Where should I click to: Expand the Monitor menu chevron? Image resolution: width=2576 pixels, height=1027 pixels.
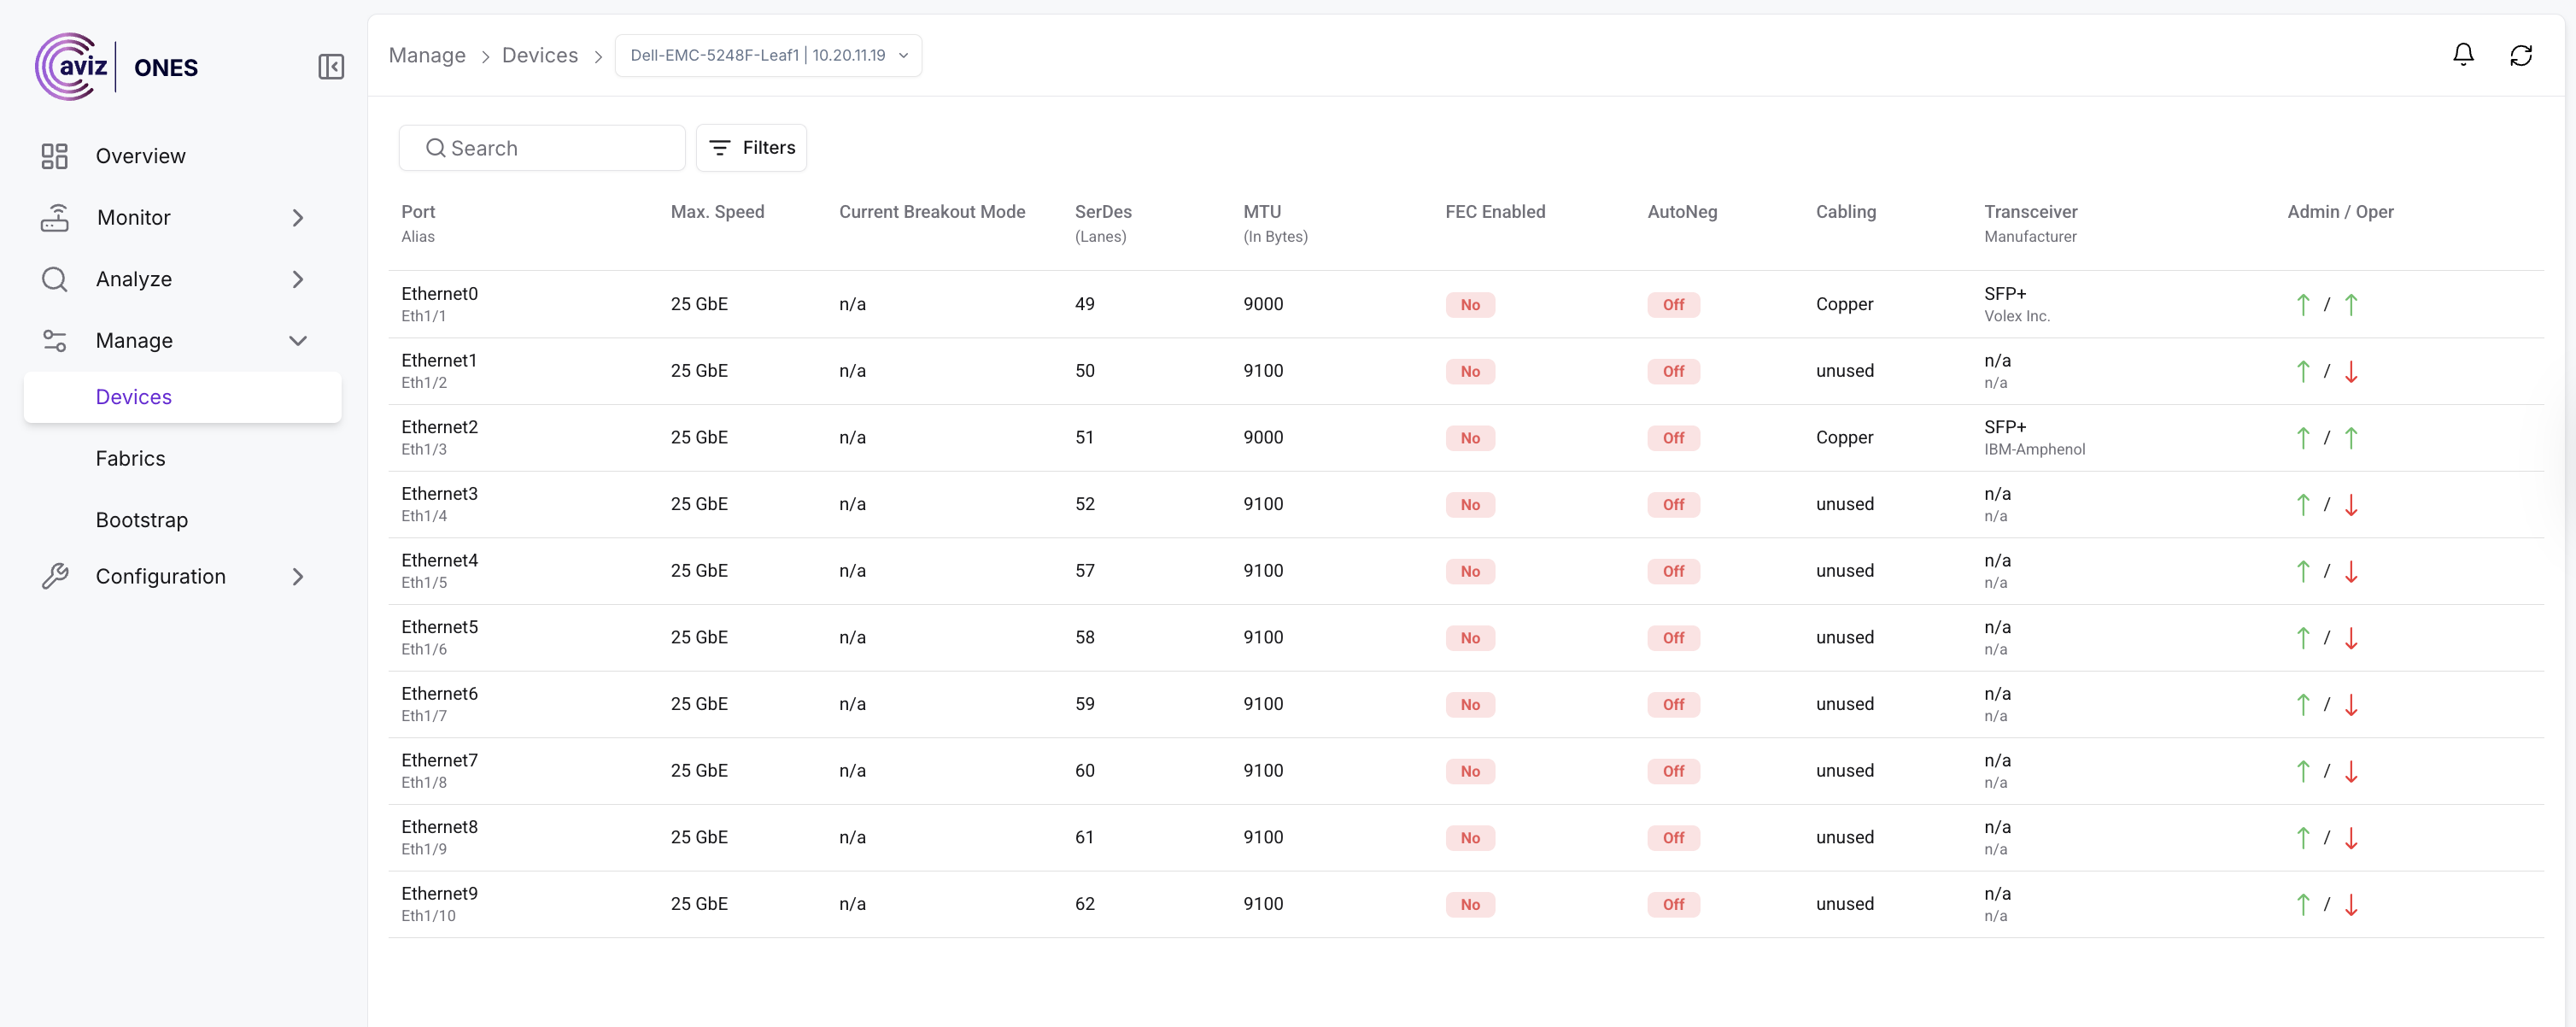pos(297,218)
